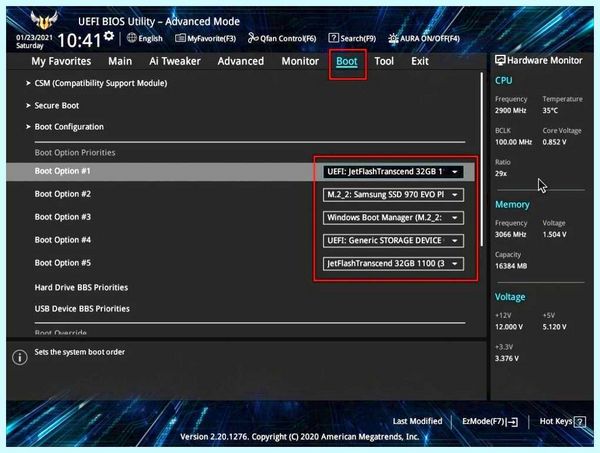This screenshot has height=453, width=600.
Task: Open the Ai Tweaker tab
Action: coord(175,61)
